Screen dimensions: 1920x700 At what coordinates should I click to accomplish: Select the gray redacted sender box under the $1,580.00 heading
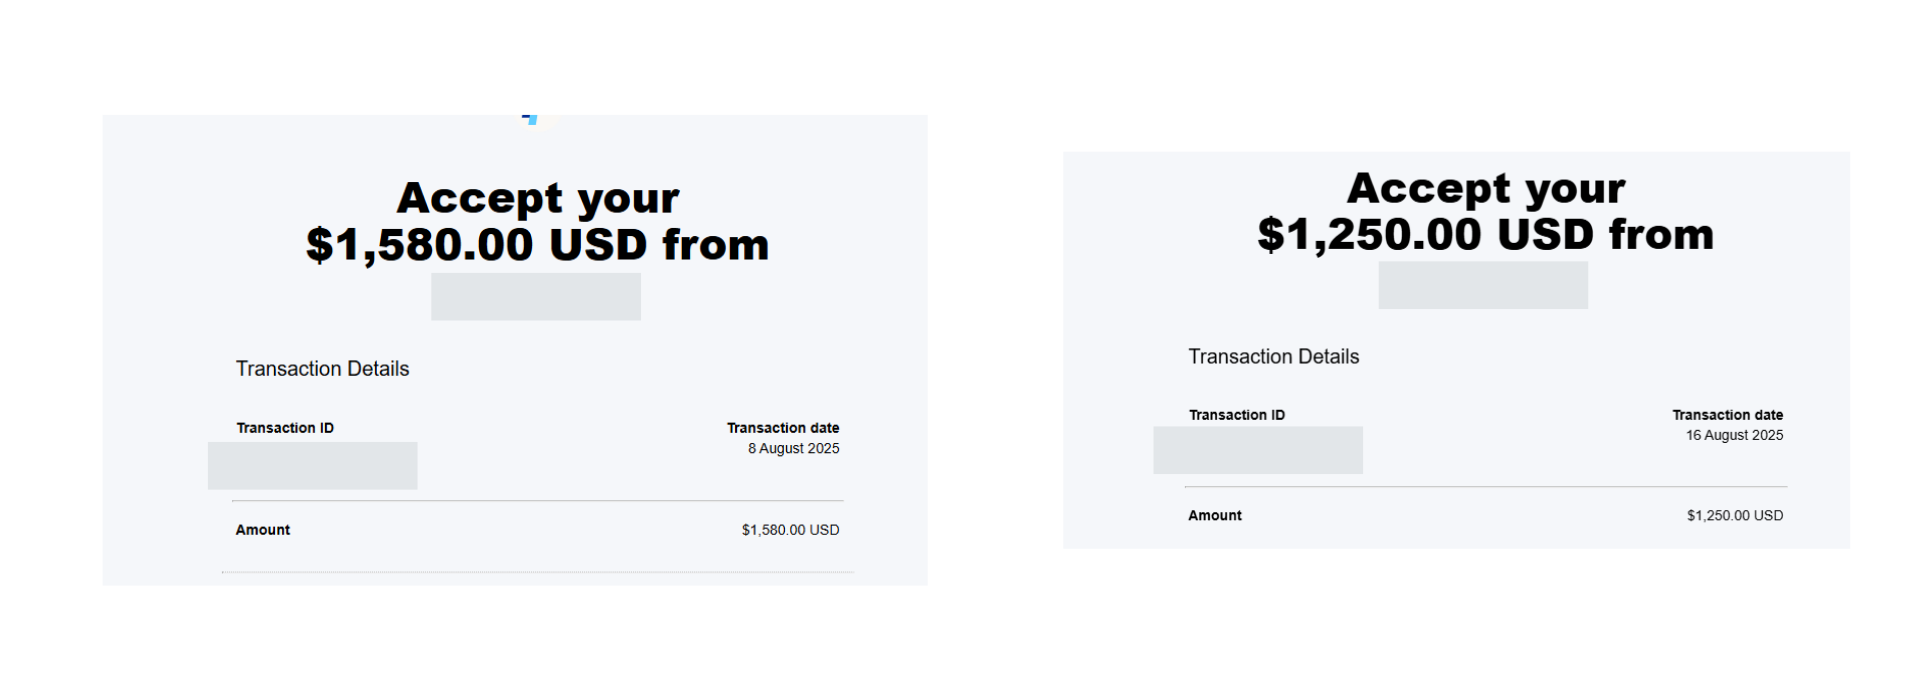click(x=535, y=297)
